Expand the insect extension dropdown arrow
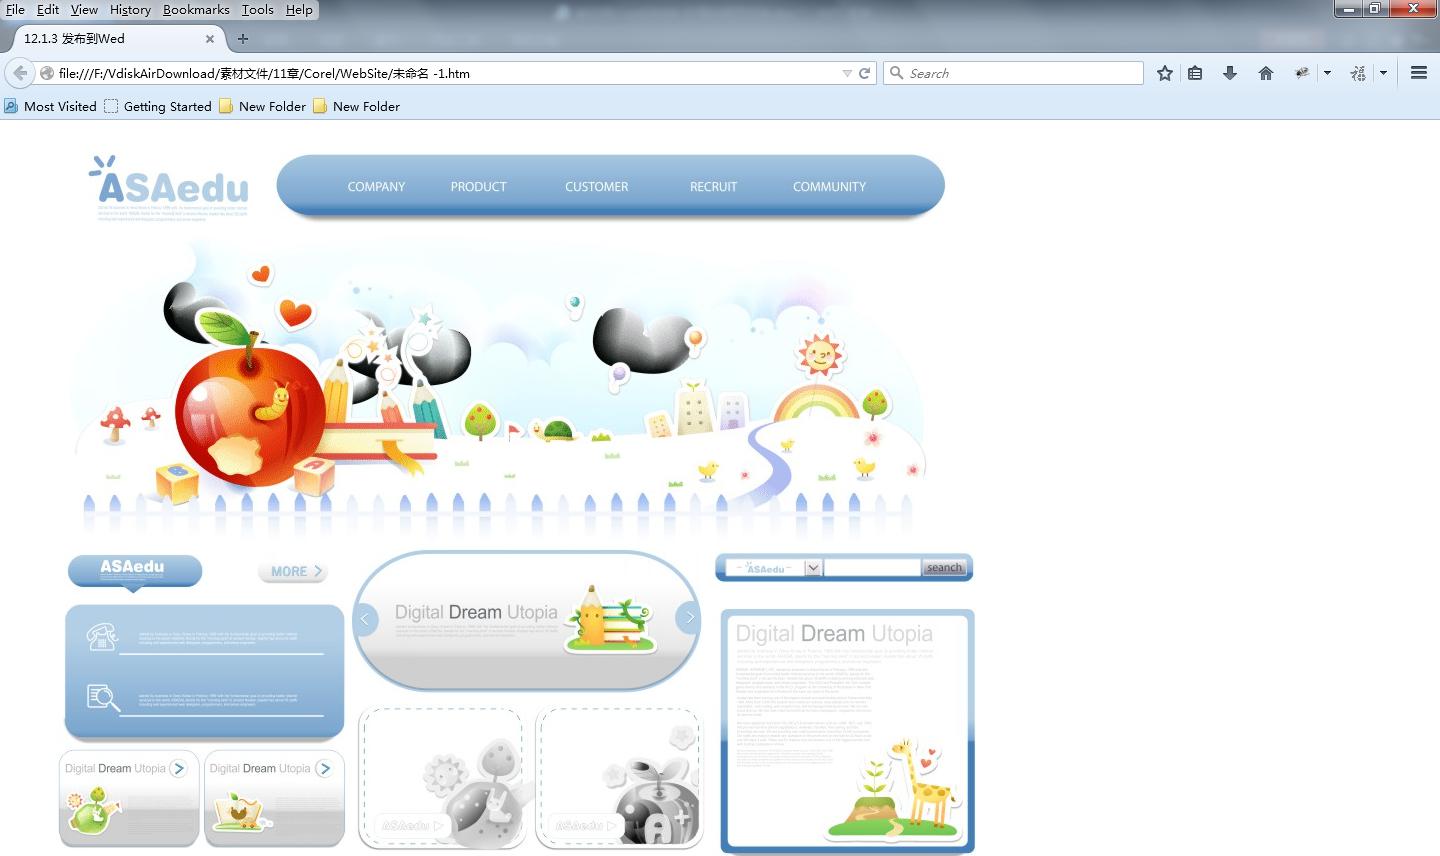This screenshot has height=856, width=1440. (1327, 73)
